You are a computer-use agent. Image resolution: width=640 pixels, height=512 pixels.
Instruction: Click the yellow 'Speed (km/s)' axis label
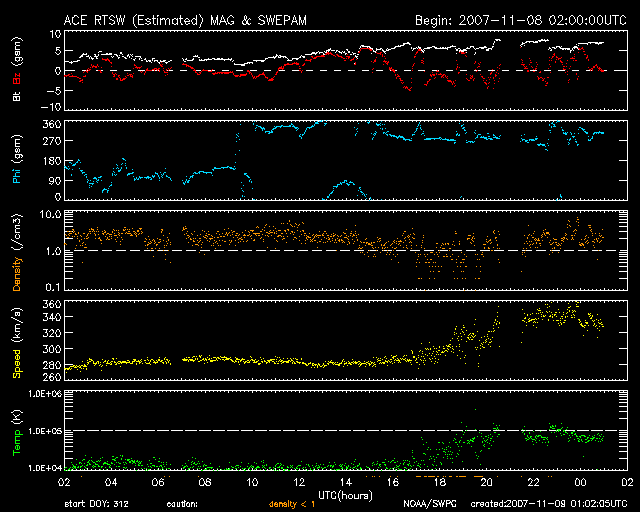(x=17, y=343)
